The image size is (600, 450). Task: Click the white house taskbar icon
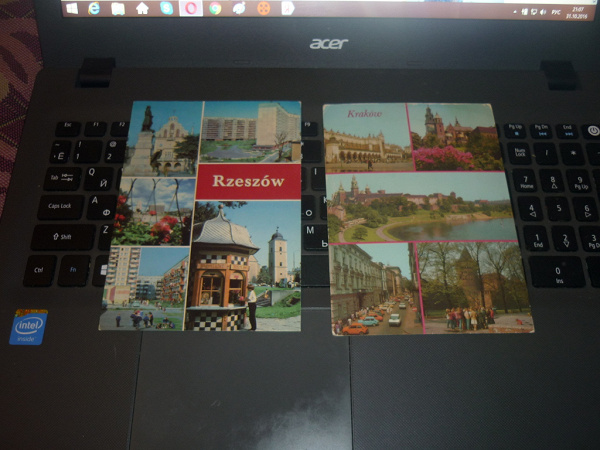[142, 8]
